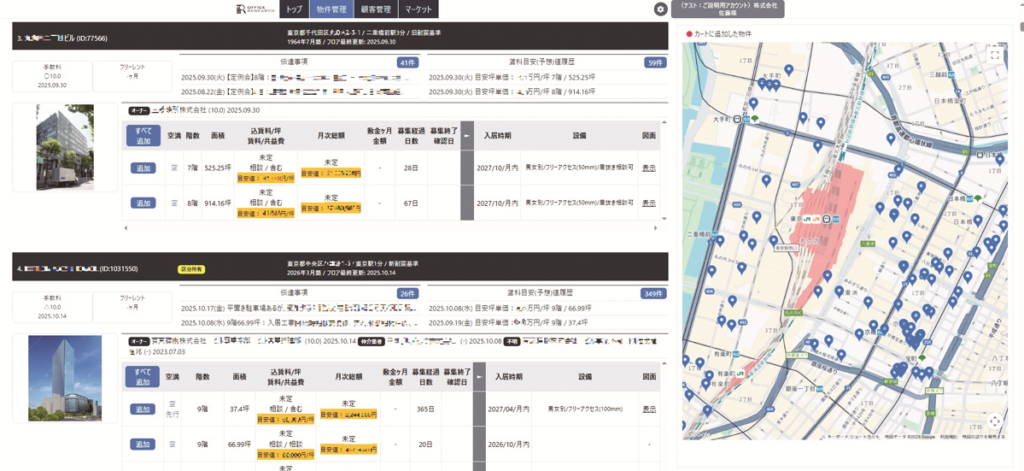
Task: Open the トップ tab
Action: tap(292, 9)
